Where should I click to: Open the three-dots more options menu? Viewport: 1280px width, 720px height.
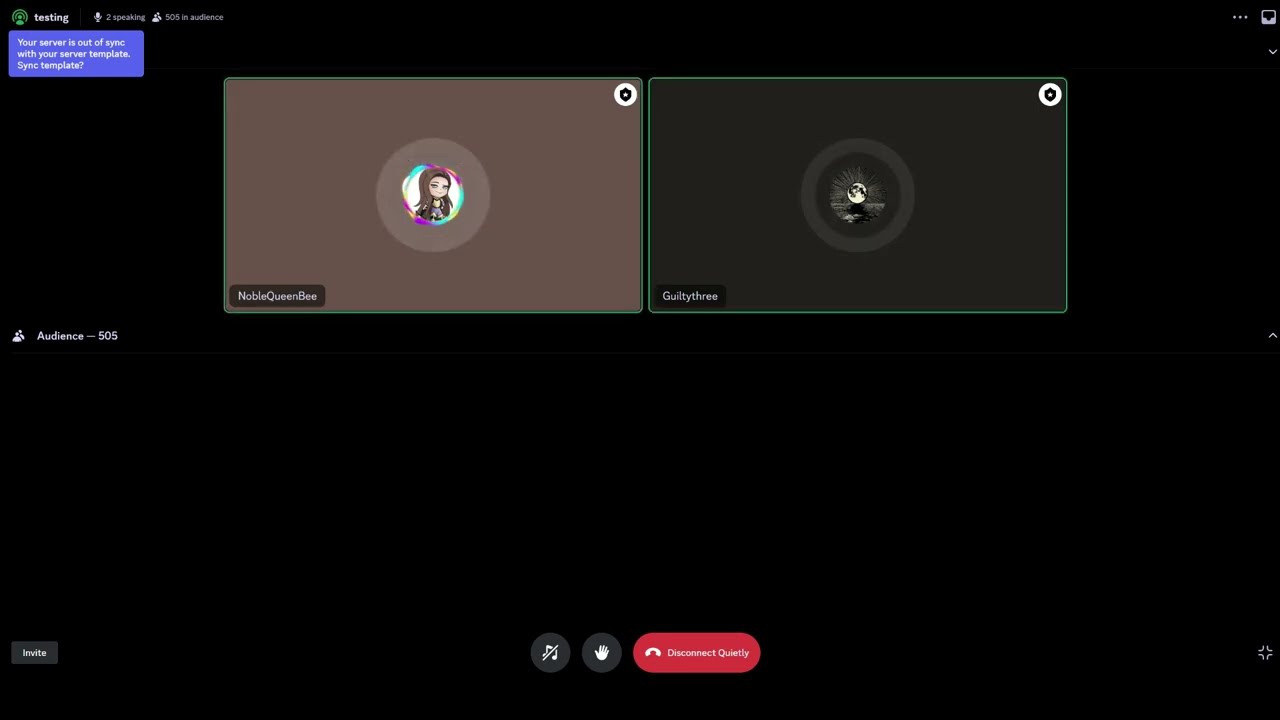[x=1240, y=17]
